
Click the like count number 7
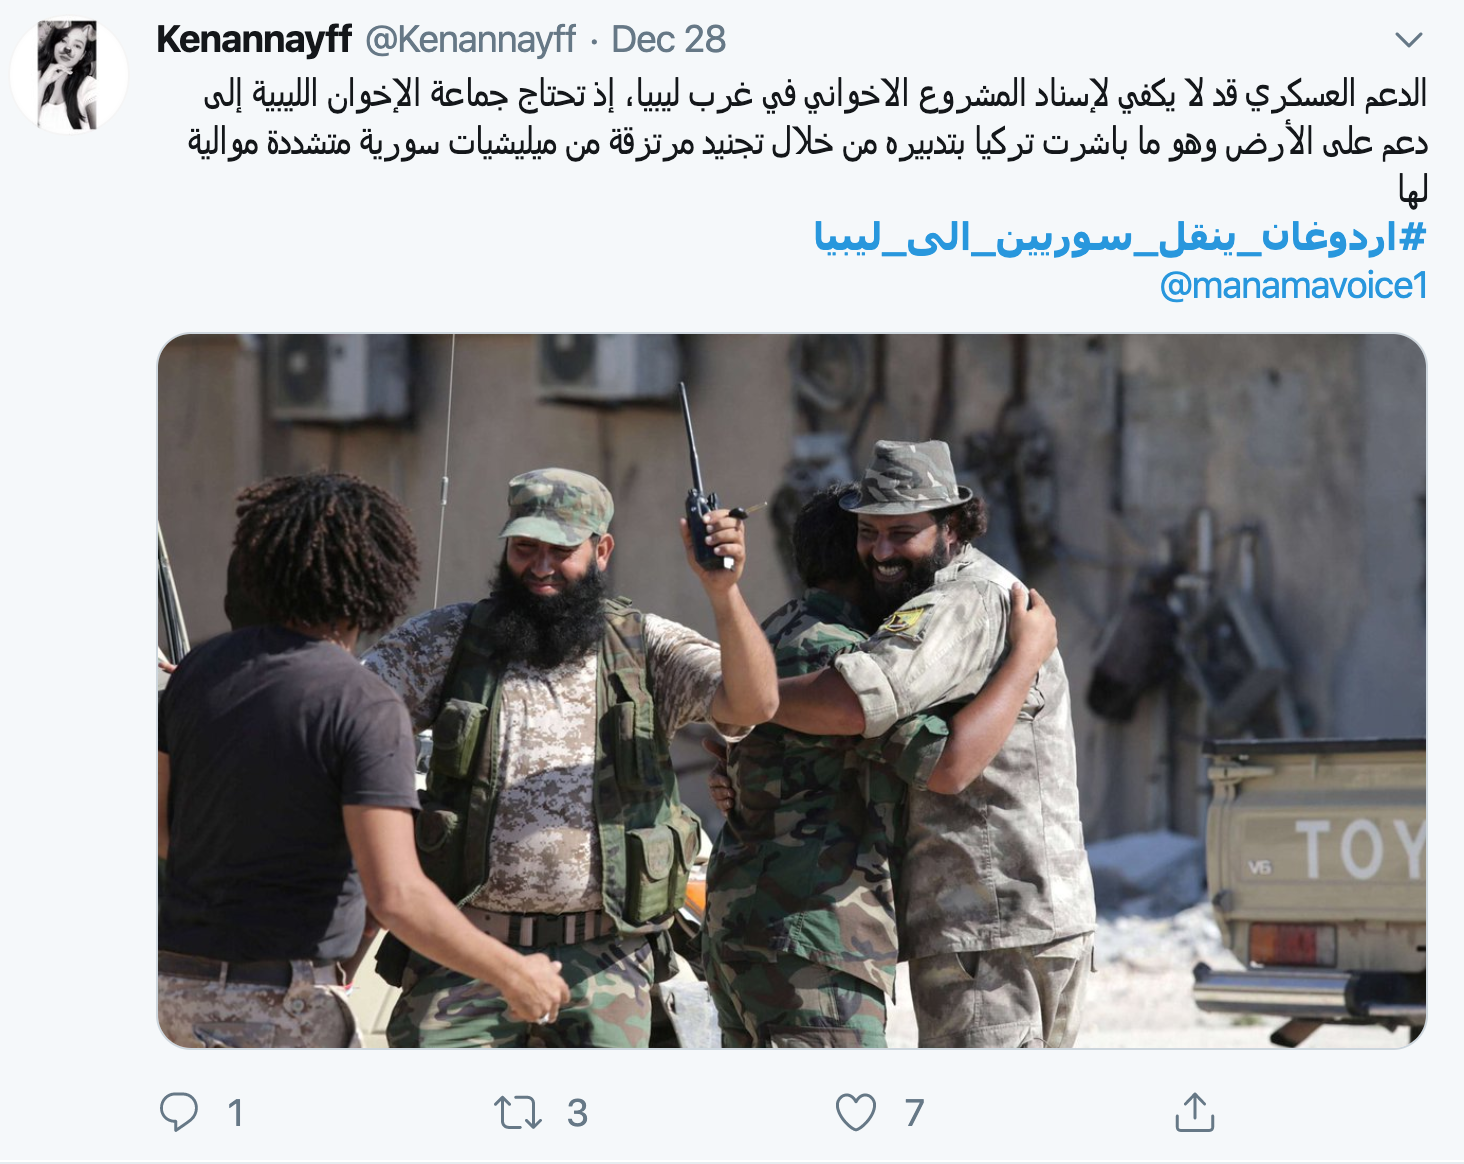click(914, 1113)
